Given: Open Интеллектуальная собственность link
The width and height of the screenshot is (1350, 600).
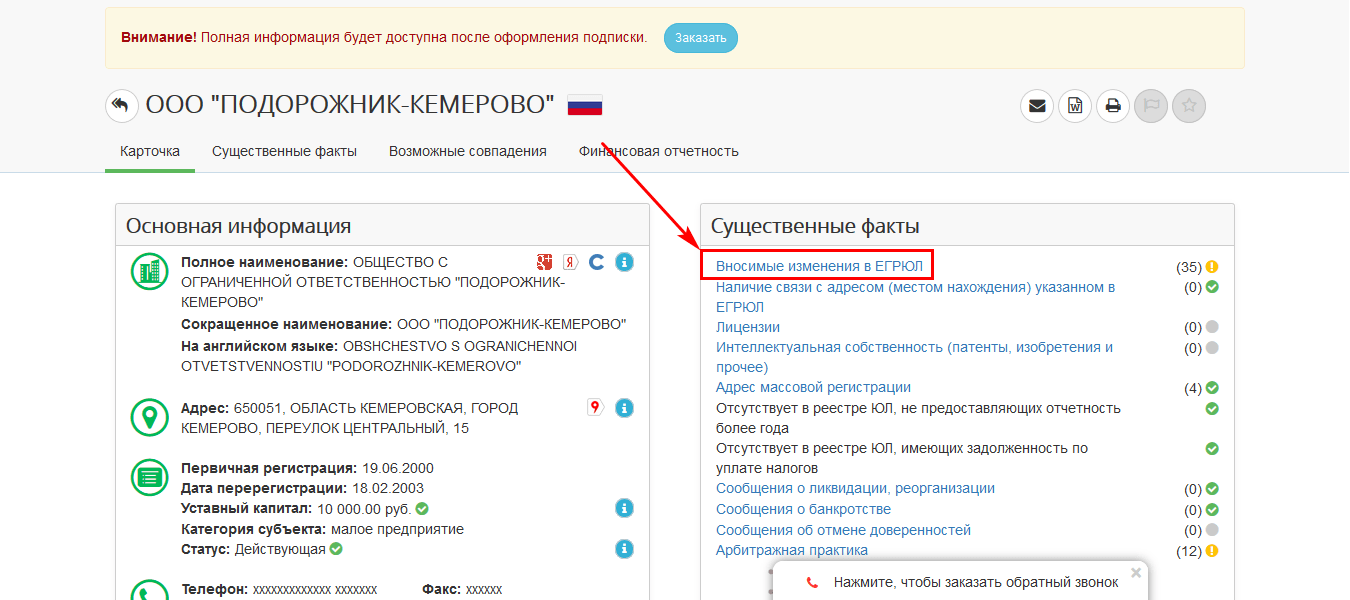Looking at the screenshot, I should tap(914, 357).
